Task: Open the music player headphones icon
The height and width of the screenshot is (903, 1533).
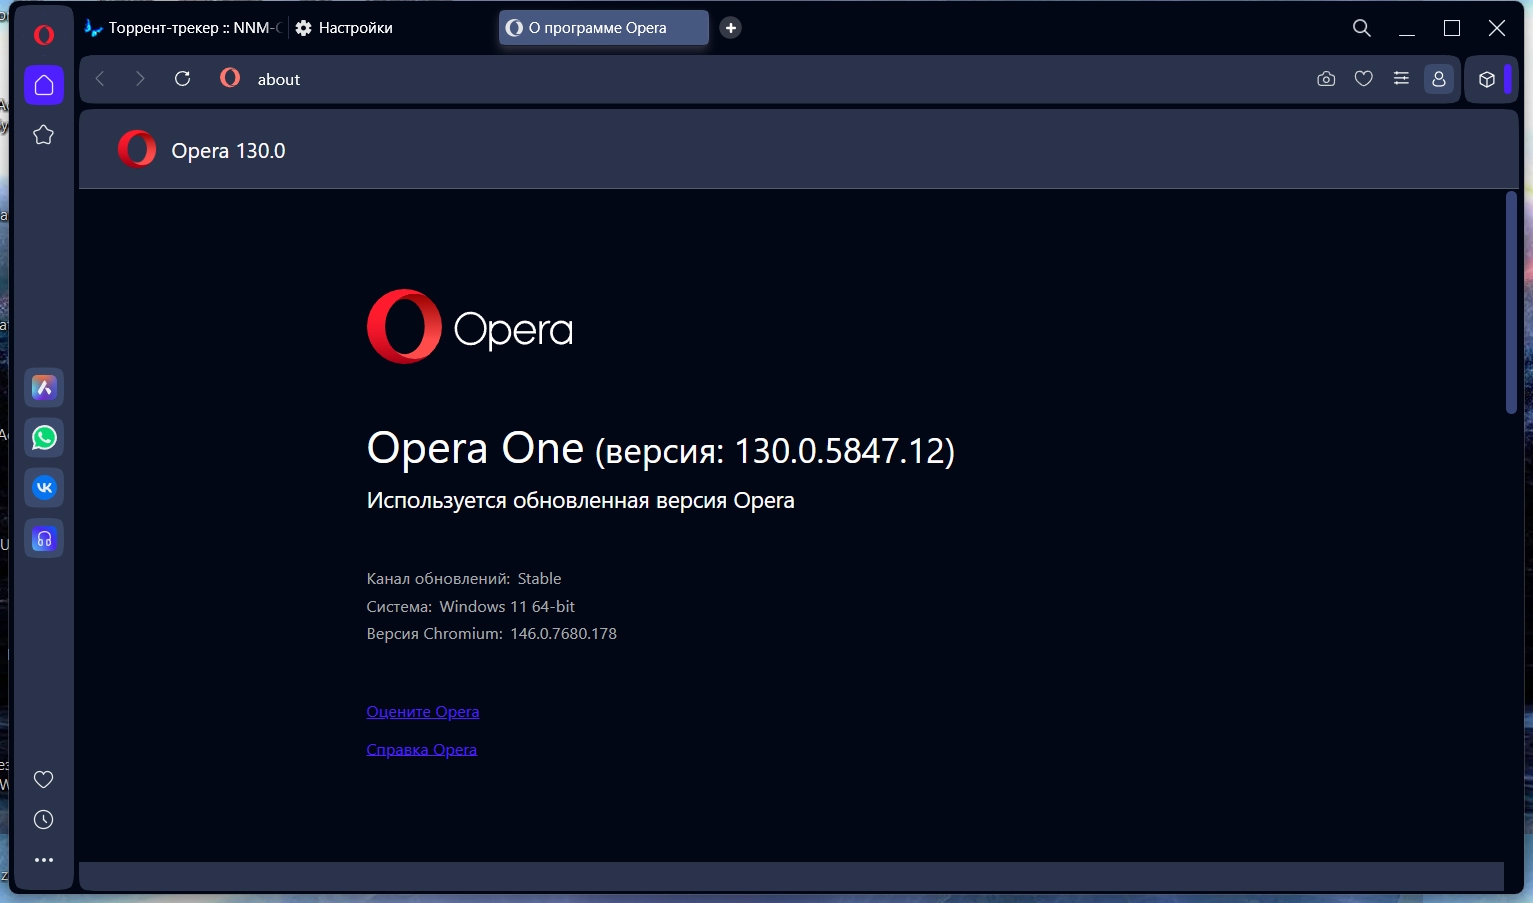Action: [x=44, y=539]
